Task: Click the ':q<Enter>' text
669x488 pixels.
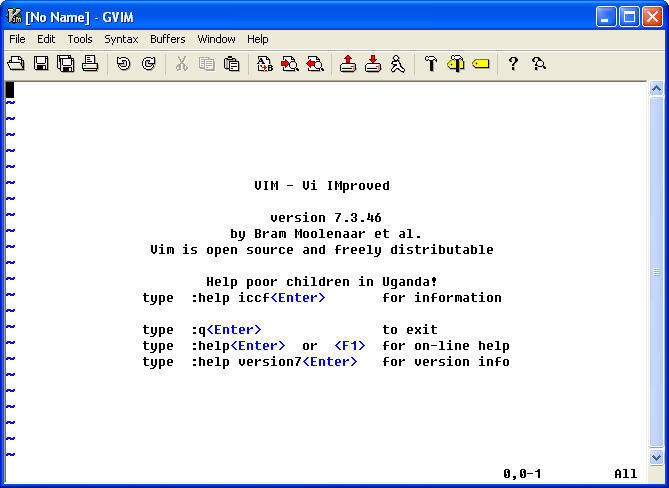Action: pos(226,330)
